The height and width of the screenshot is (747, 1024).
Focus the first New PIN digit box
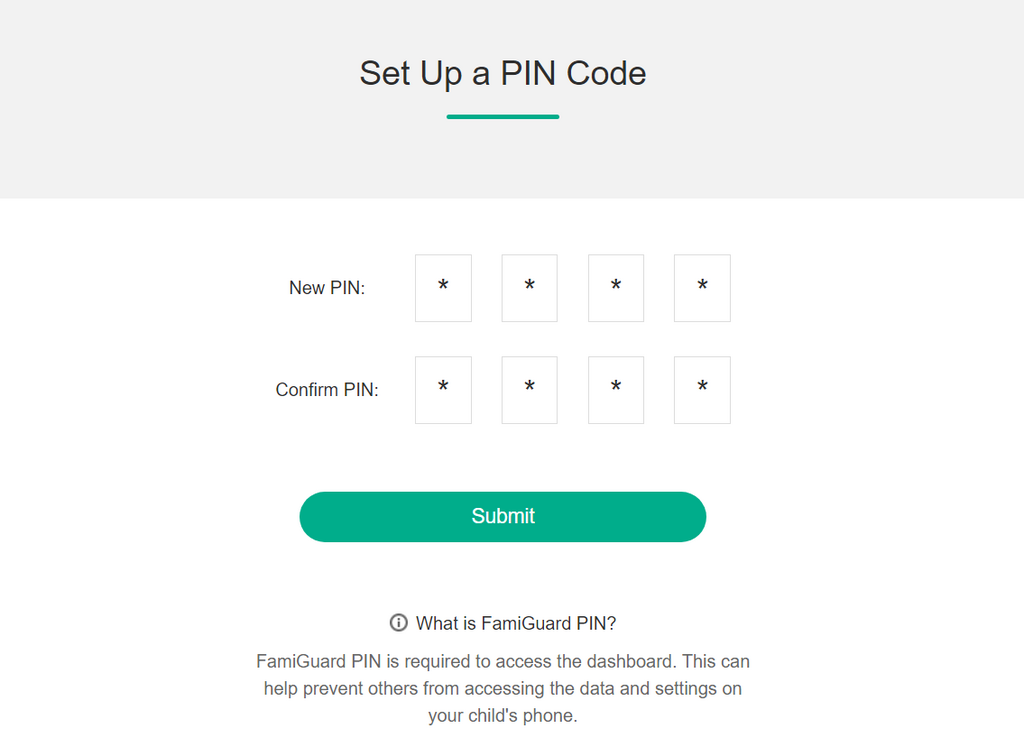coord(443,288)
